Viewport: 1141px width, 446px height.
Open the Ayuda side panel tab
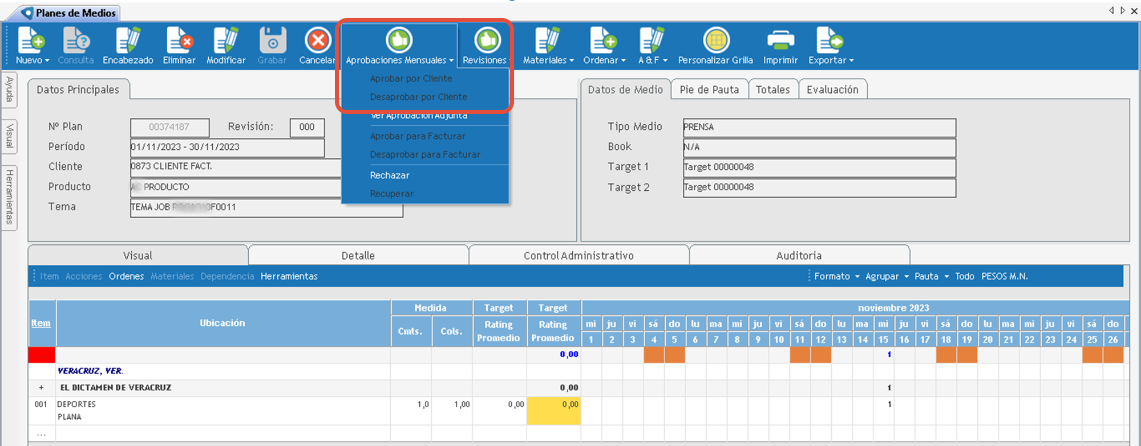pyautogui.click(x=9, y=89)
